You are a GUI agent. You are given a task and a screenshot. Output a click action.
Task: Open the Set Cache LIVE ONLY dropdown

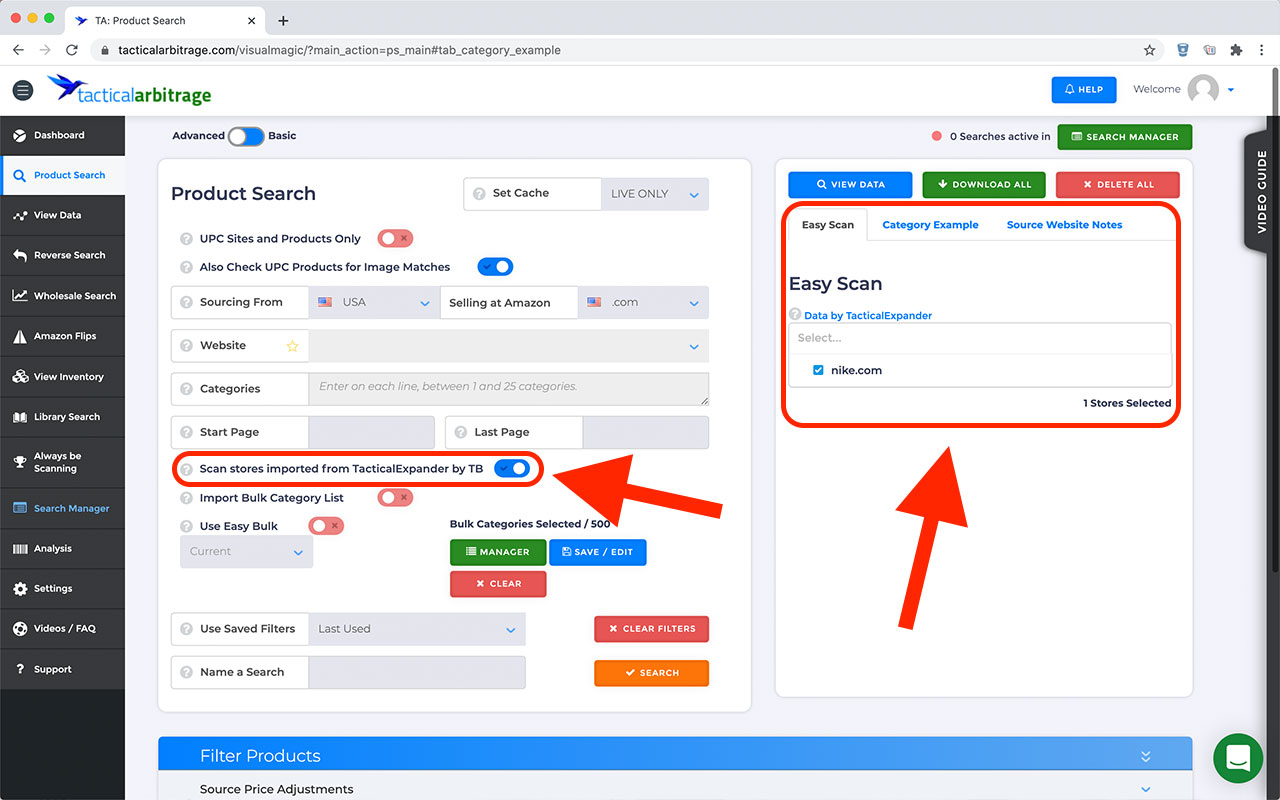click(654, 194)
